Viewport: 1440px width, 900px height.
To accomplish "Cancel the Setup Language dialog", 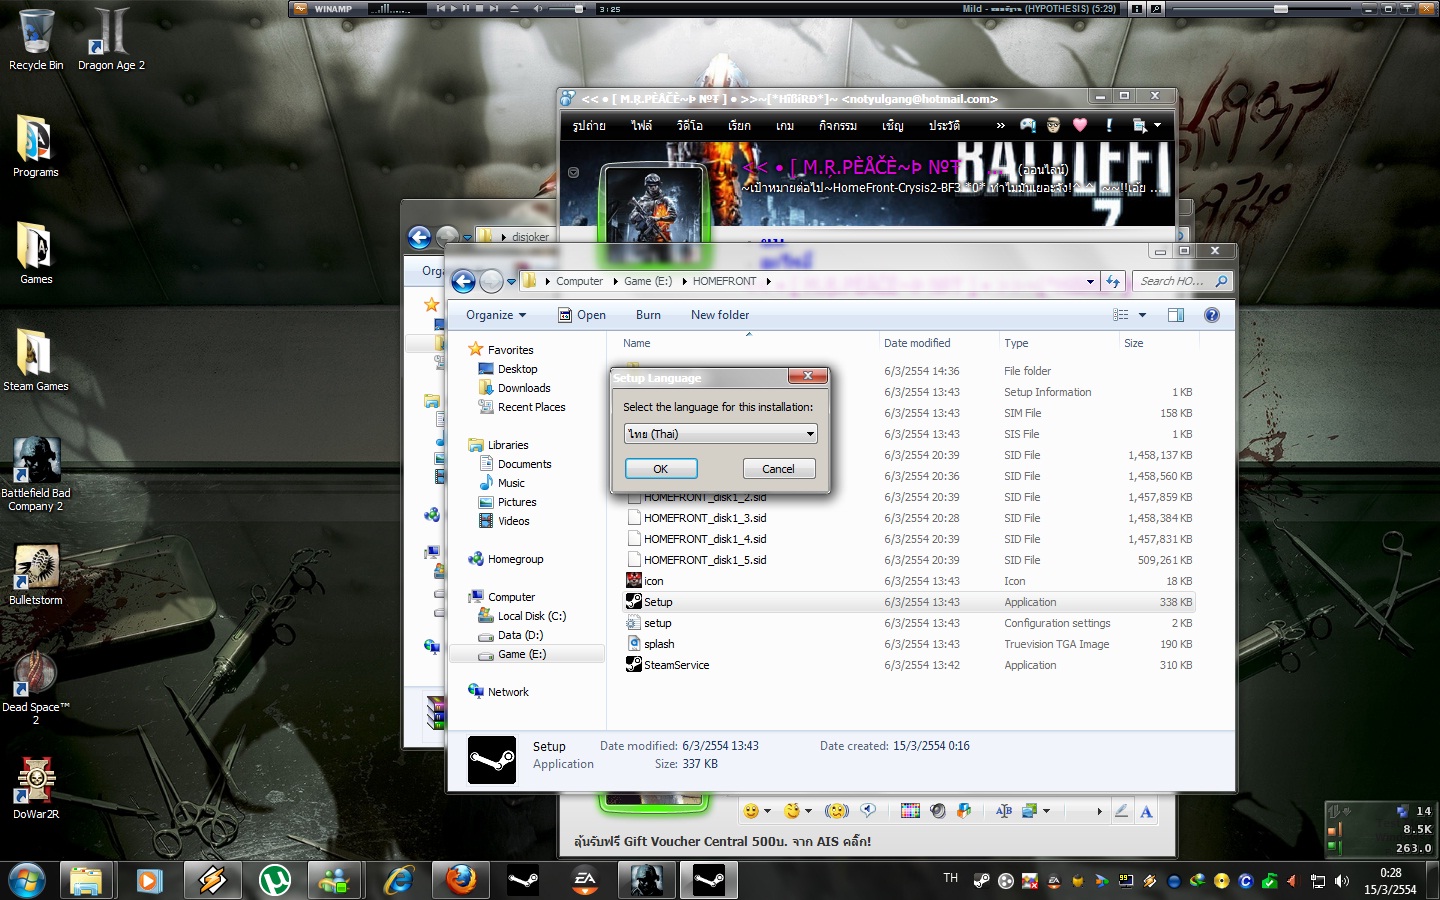I will [x=778, y=469].
